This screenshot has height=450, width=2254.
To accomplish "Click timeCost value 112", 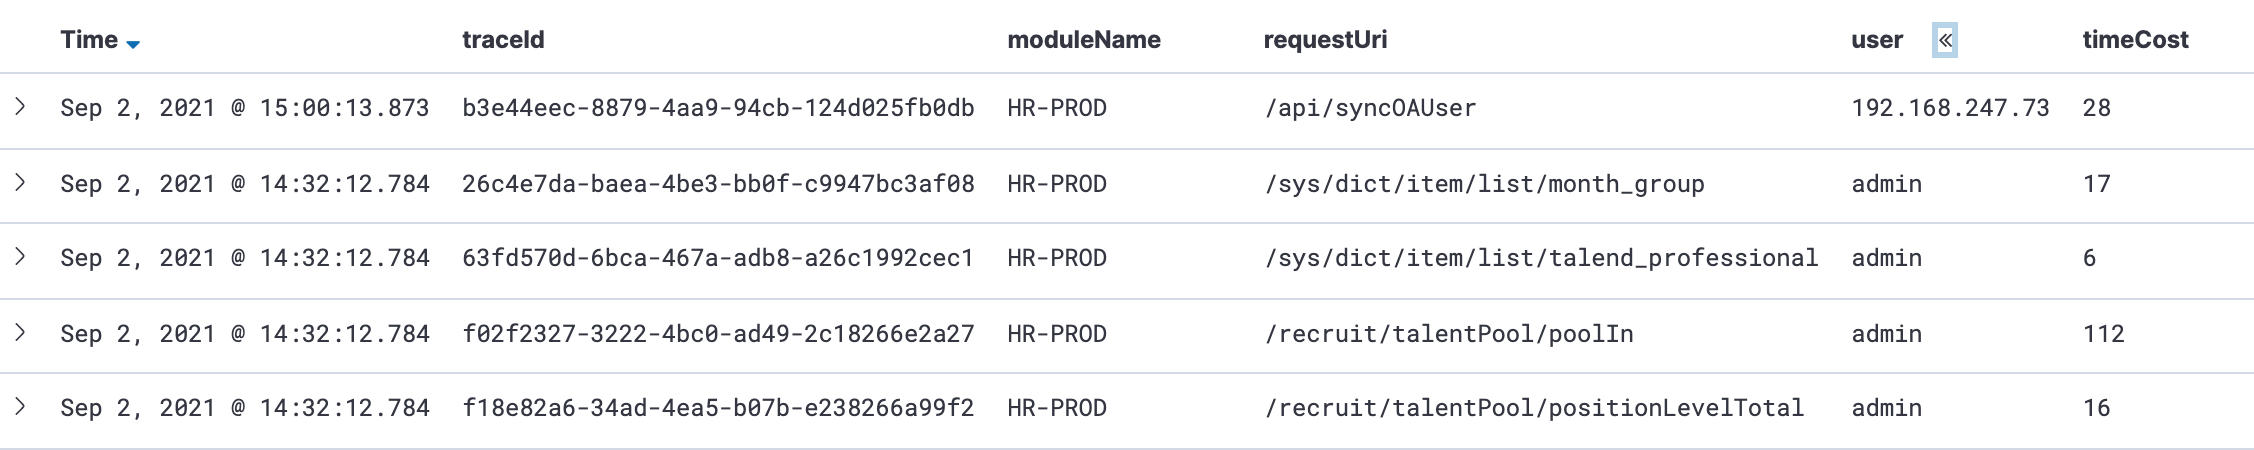I will click(x=2103, y=334).
